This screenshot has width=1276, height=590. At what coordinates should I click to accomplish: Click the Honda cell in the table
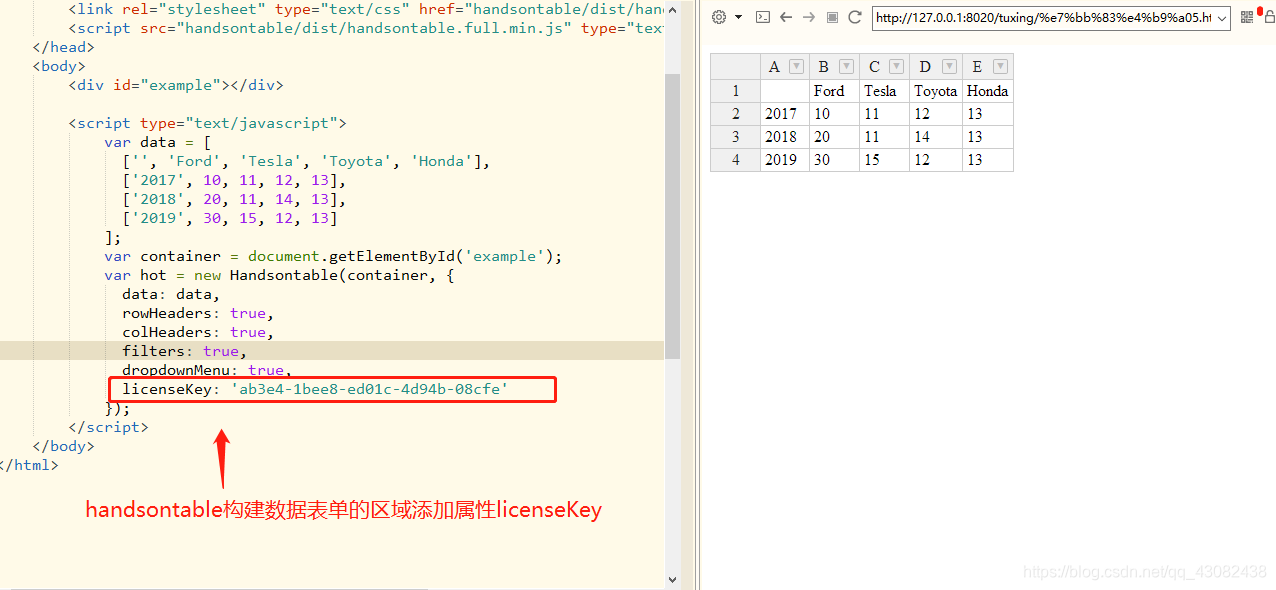click(x=988, y=91)
